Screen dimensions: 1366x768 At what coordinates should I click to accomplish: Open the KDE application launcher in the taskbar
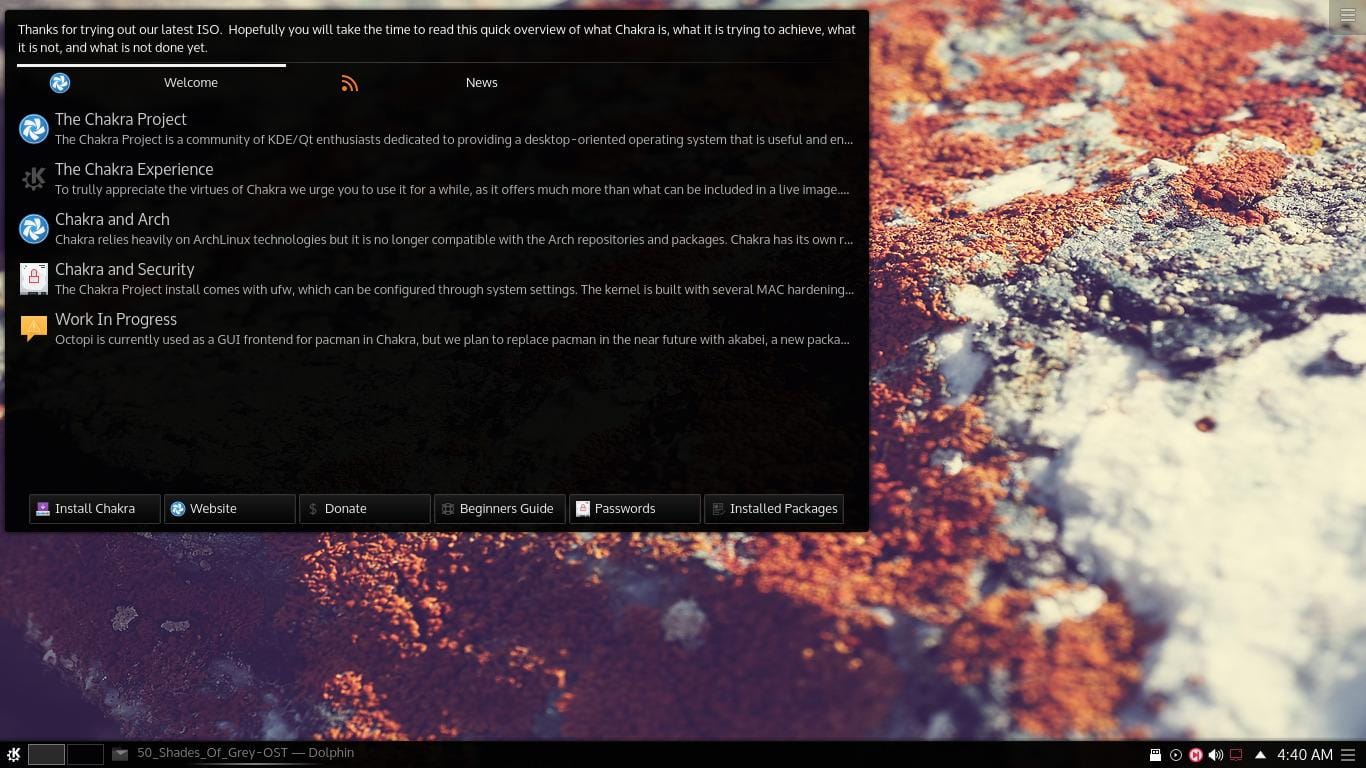coord(13,753)
